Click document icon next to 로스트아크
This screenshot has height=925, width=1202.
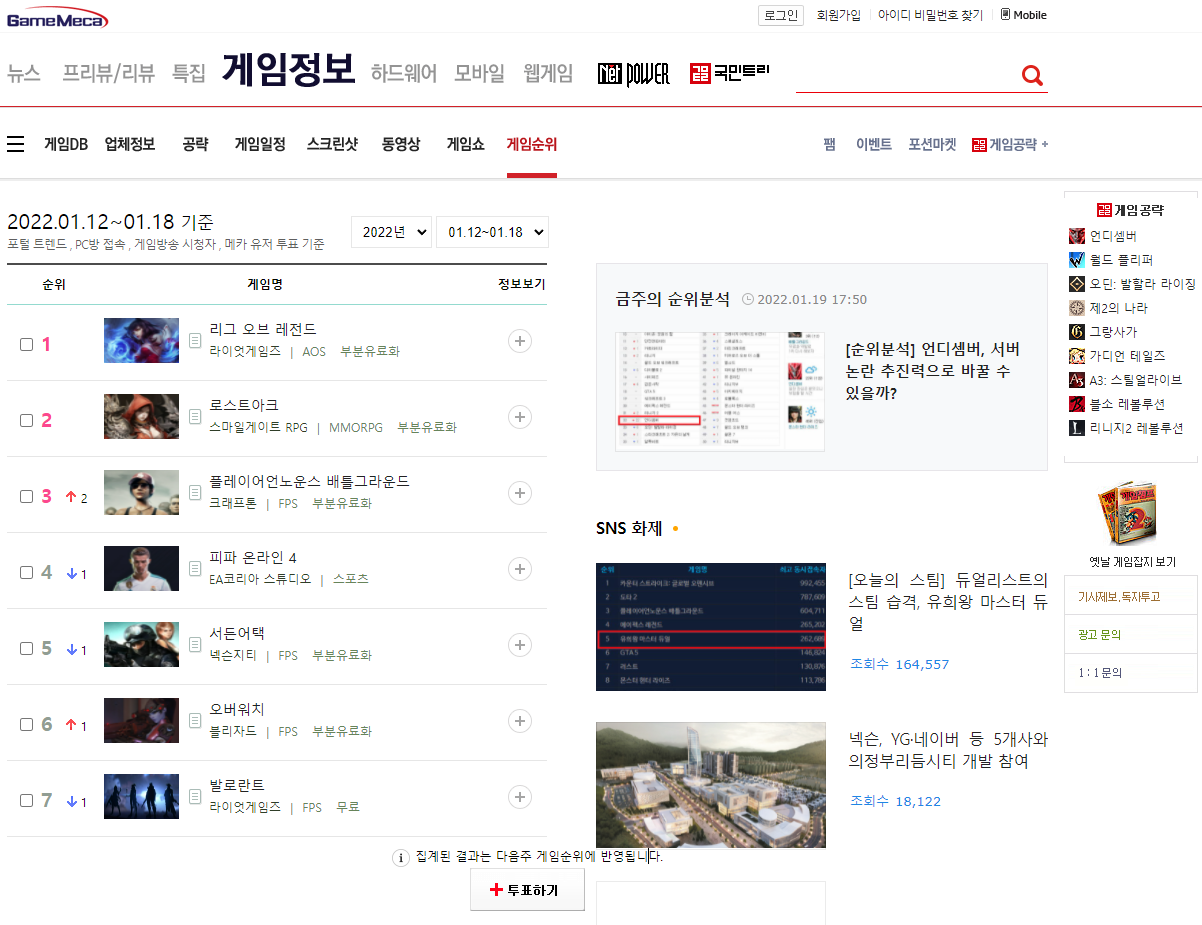point(196,417)
